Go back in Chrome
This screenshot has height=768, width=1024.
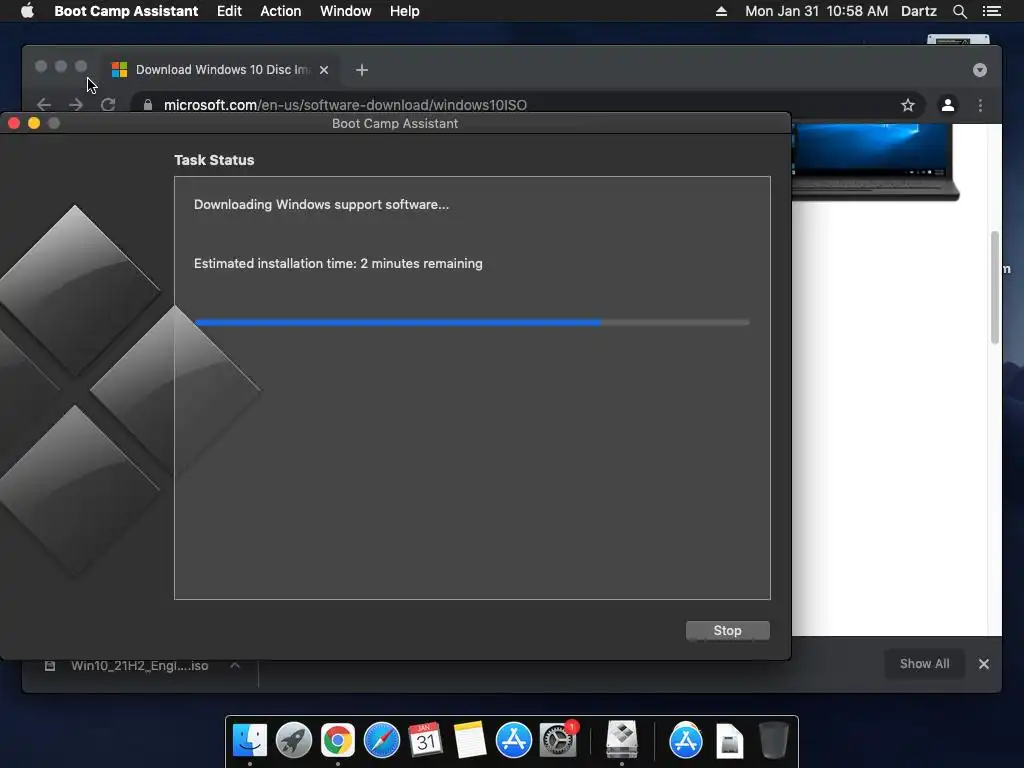click(x=44, y=104)
